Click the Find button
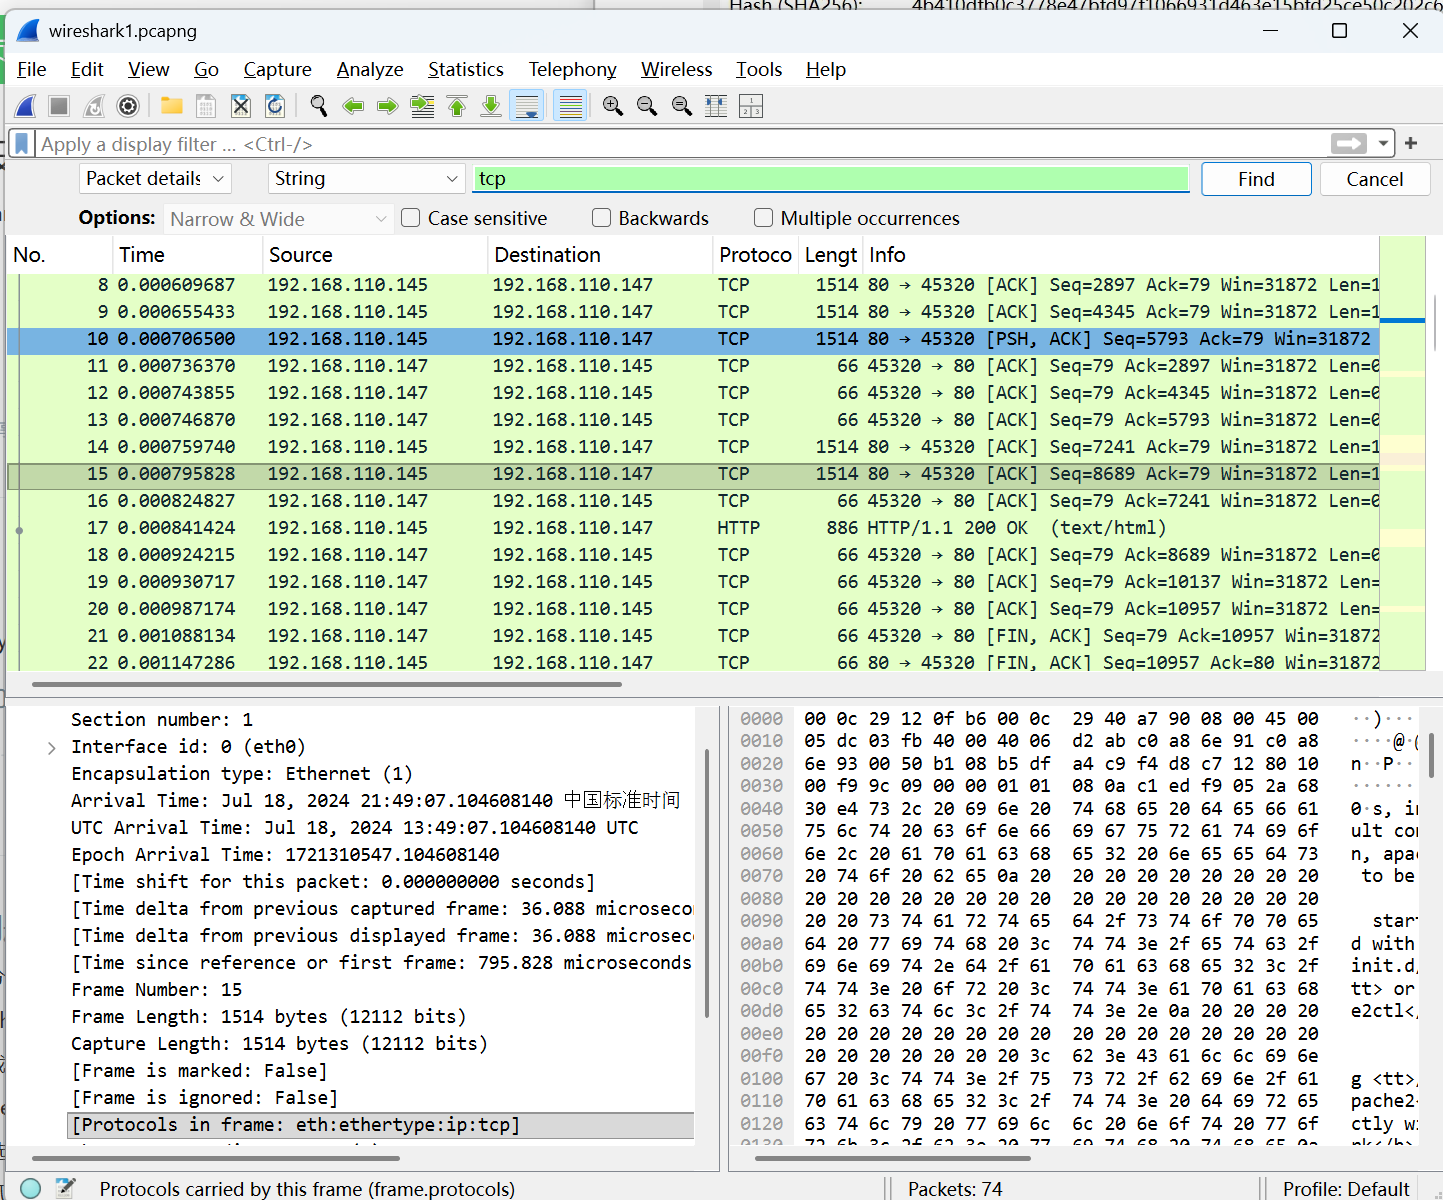 click(1256, 179)
